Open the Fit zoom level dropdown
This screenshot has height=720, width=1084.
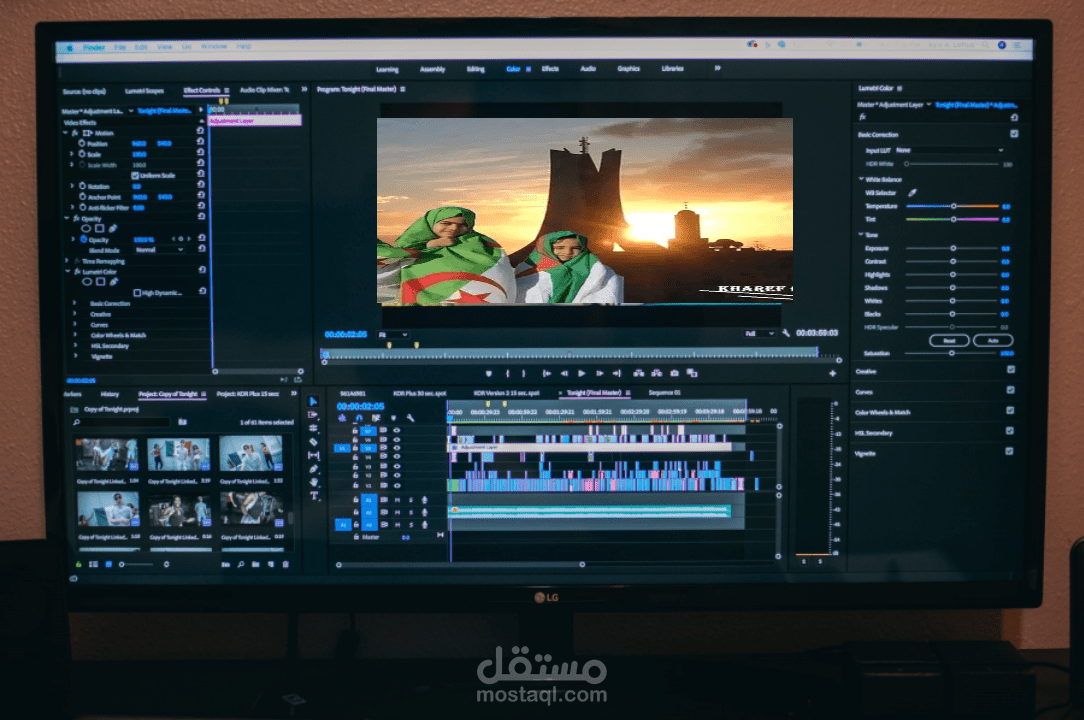(x=393, y=335)
